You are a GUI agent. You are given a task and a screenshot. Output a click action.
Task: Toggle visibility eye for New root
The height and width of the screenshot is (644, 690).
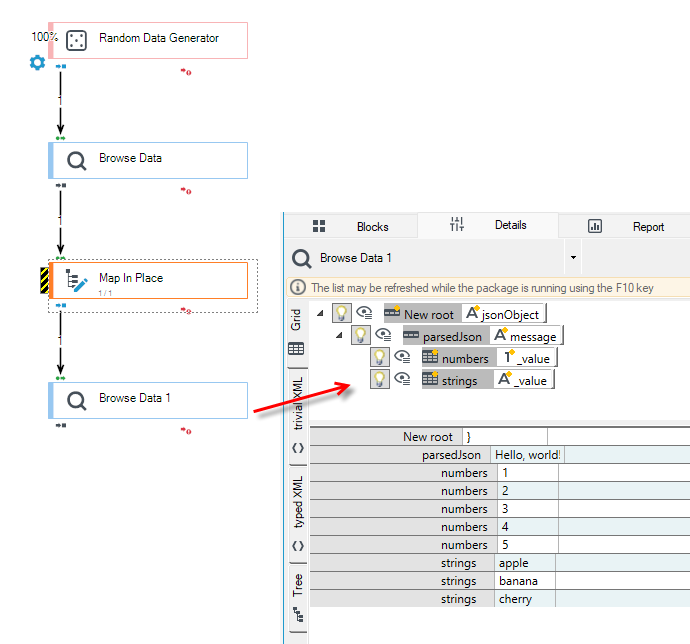pos(364,313)
